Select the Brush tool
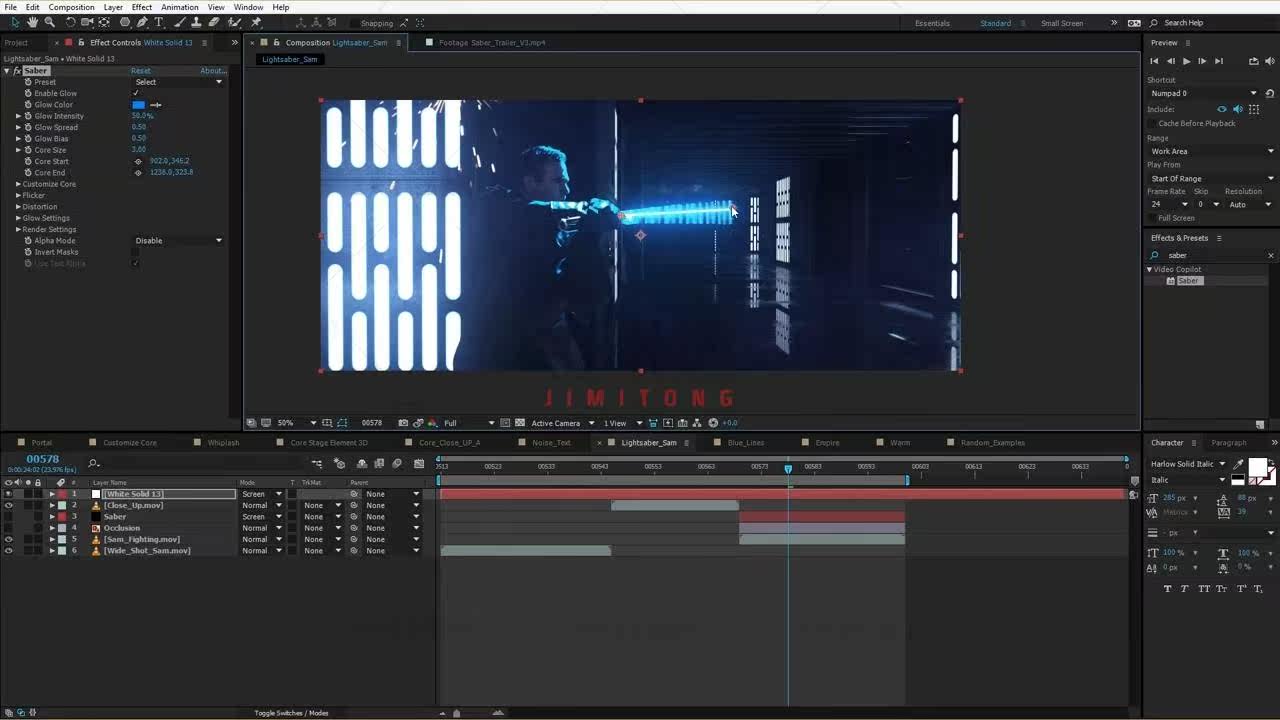This screenshot has height=720, width=1280. point(181,22)
